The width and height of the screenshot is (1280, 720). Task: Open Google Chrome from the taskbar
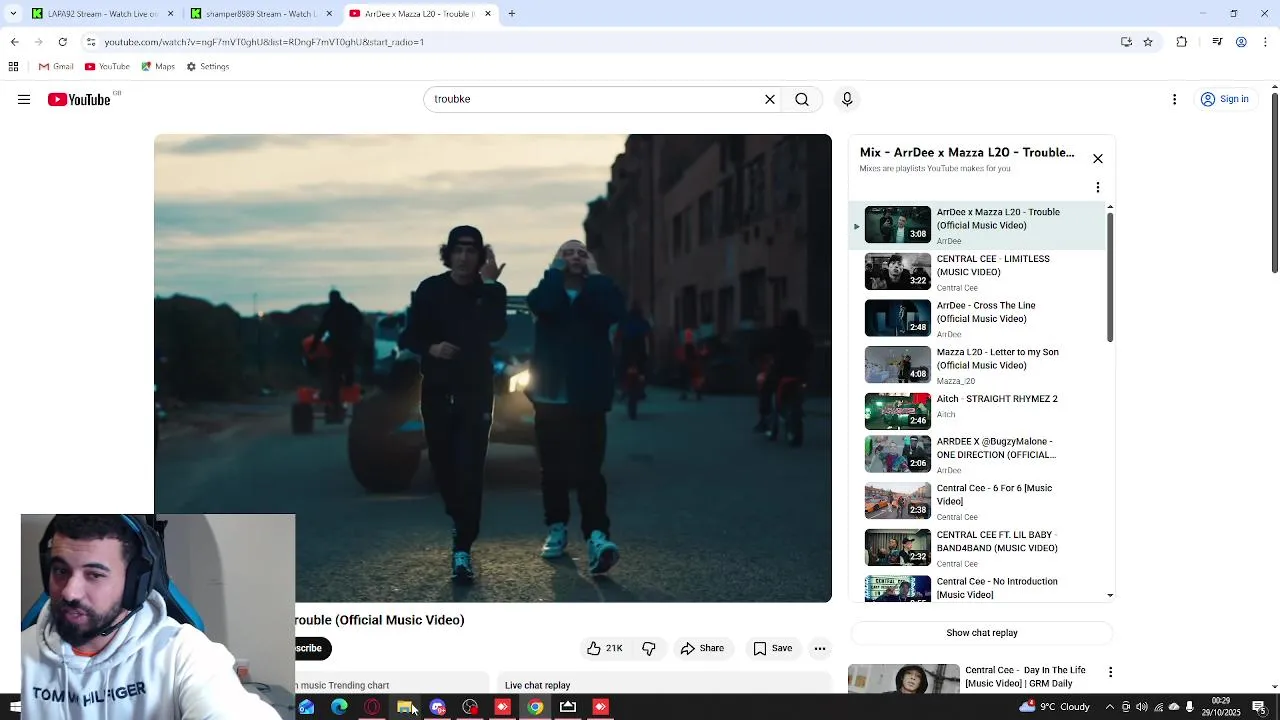tap(535, 707)
